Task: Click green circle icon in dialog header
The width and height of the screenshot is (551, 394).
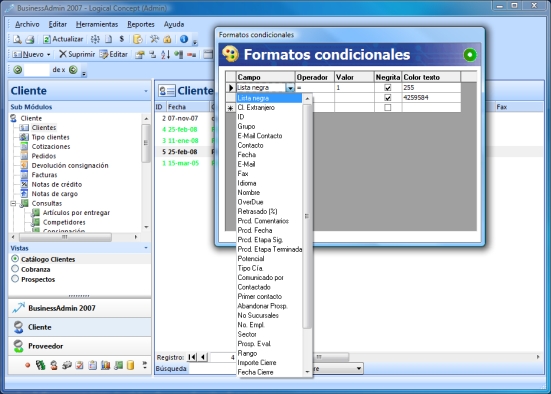Action: (470, 55)
